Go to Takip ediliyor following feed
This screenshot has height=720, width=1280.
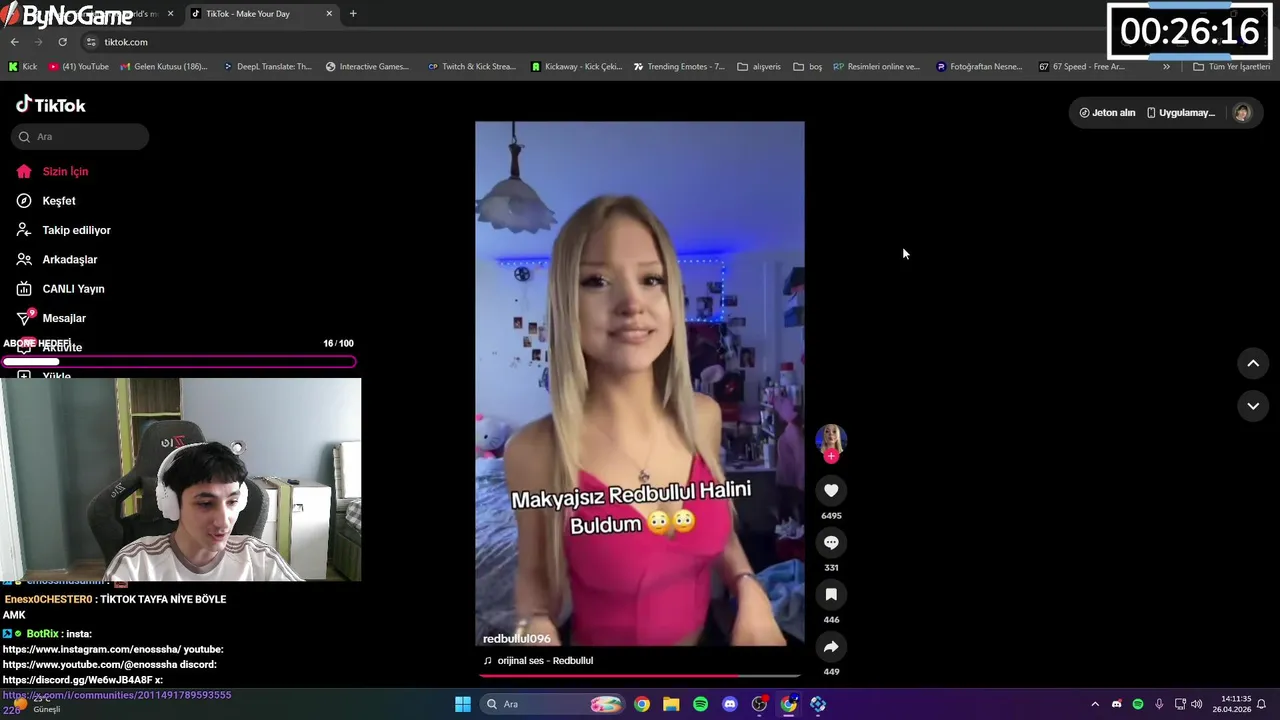(63, 230)
